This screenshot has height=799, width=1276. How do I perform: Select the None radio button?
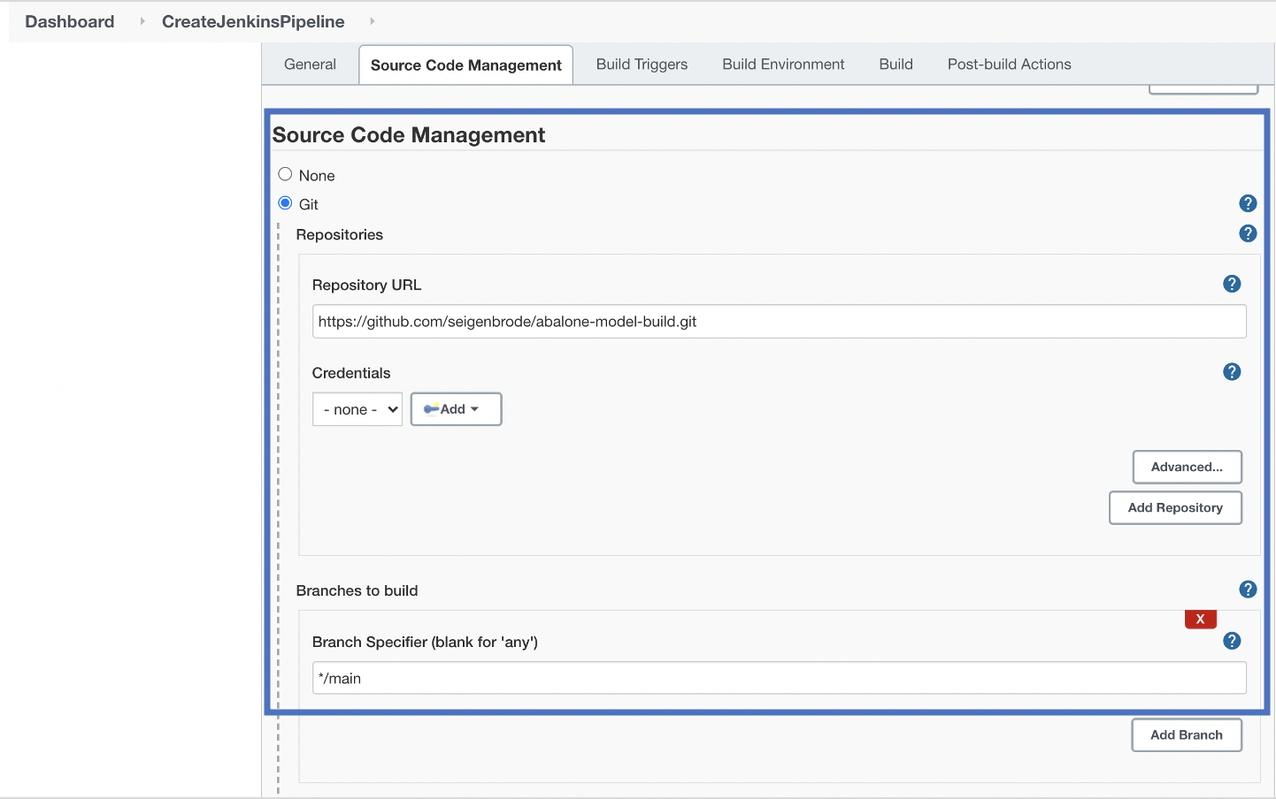[x=285, y=174]
